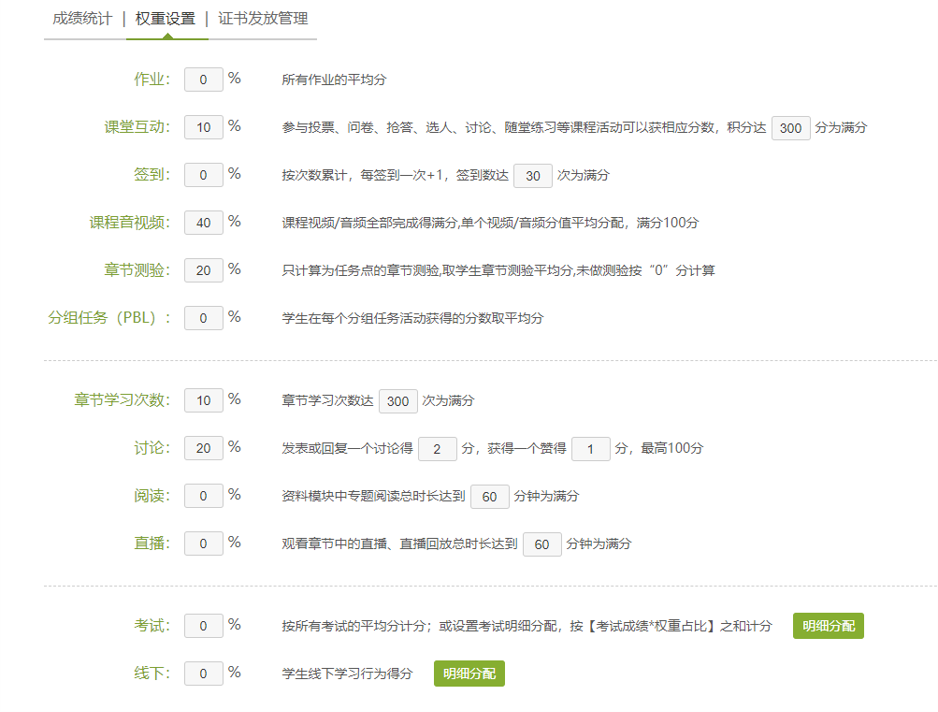Click the 阅读 minutes field showing 60
This screenshot has height=712, width=938.
point(489,496)
